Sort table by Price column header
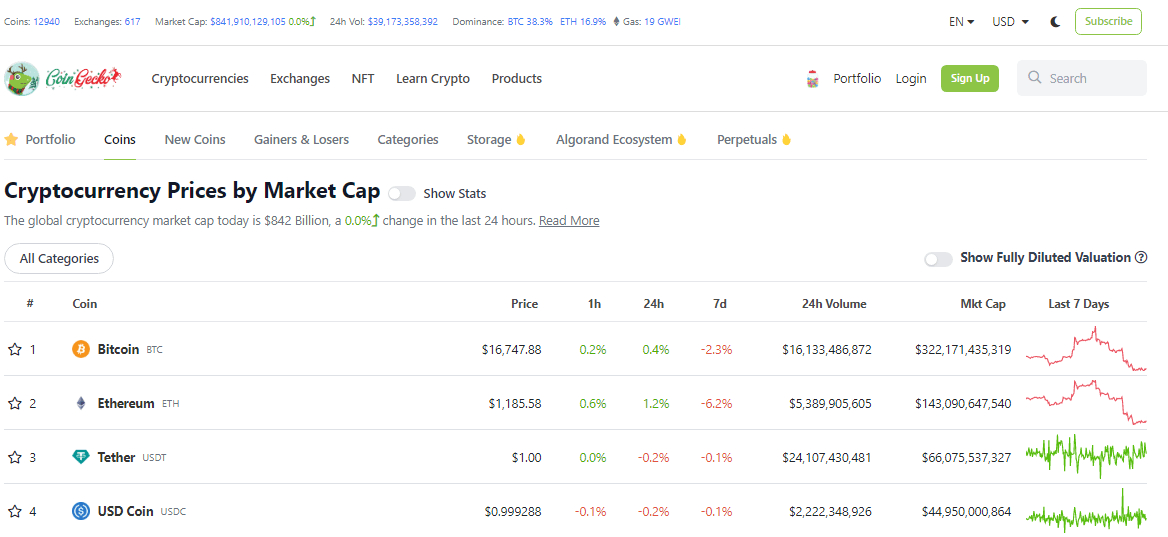The height and width of the screenshot is (537, 1168). (x=524, y=304)
